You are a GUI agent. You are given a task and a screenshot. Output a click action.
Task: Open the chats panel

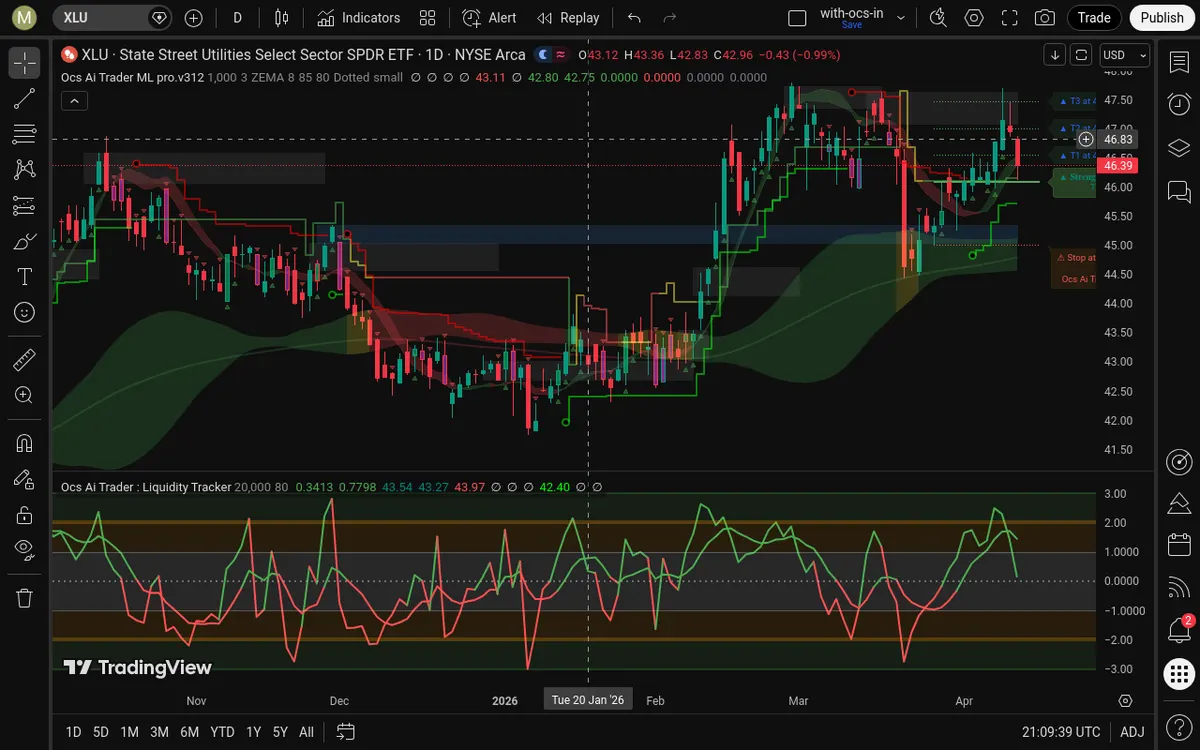pyautogui.click(x=1179, y=190)
